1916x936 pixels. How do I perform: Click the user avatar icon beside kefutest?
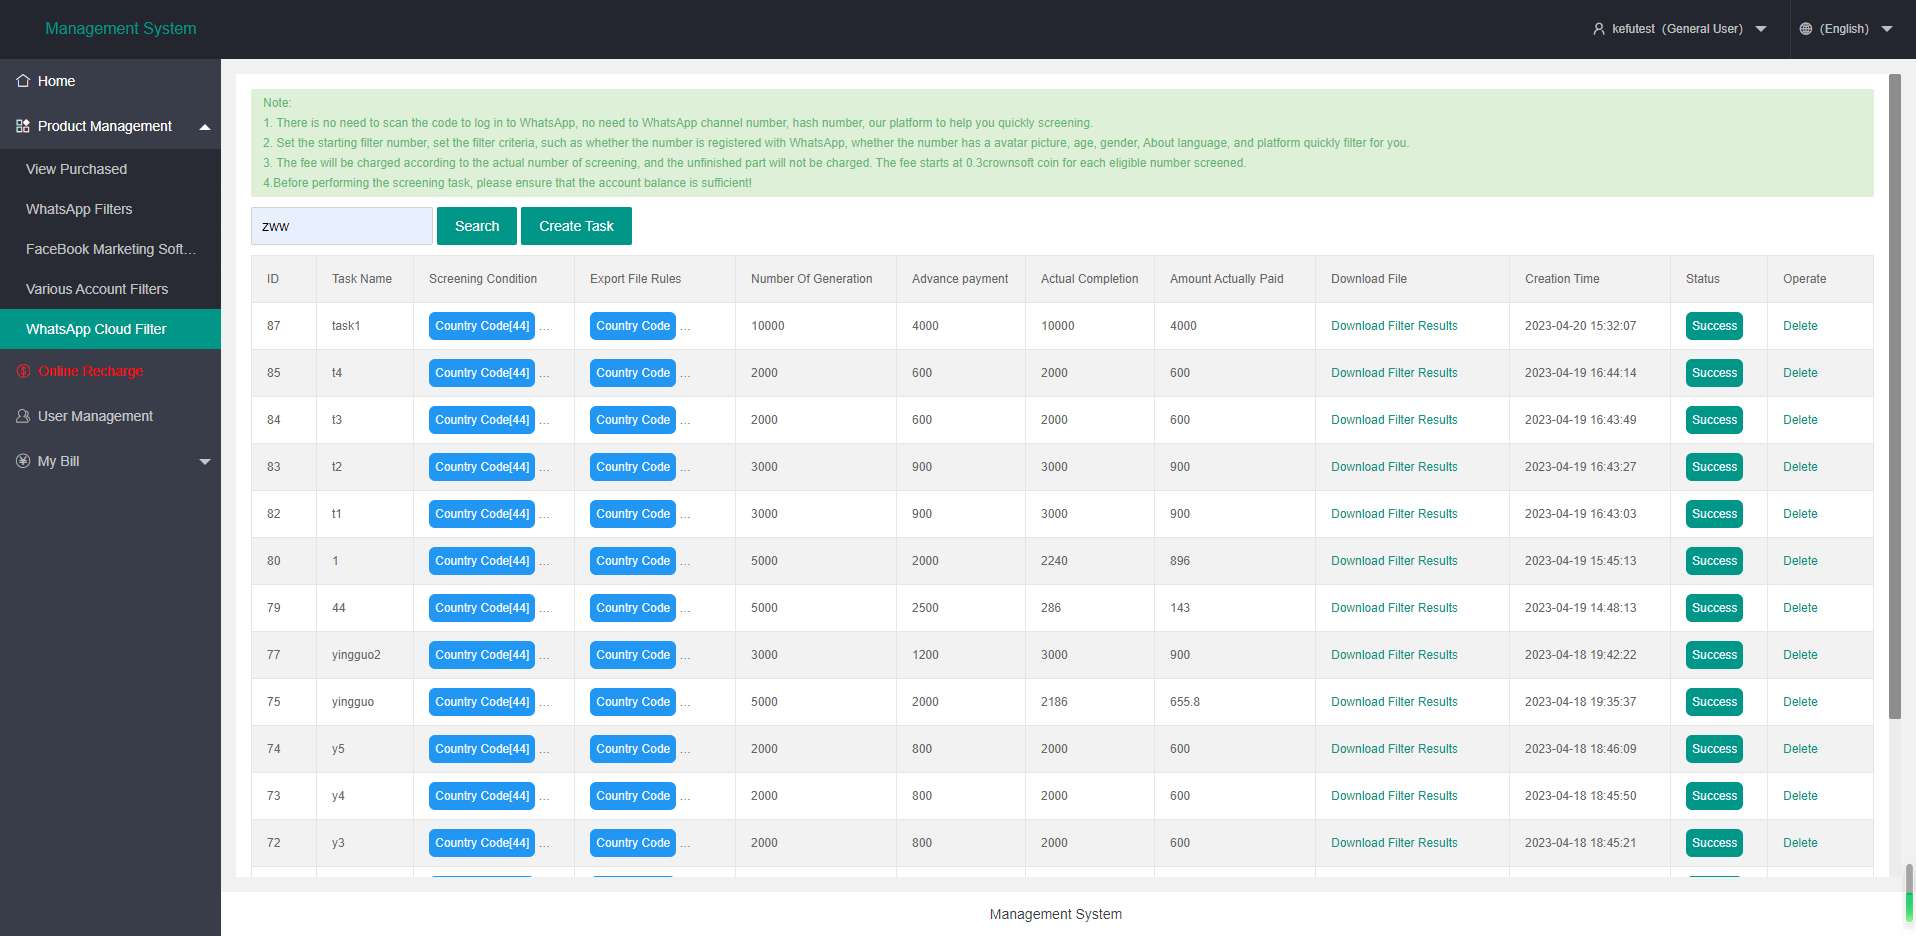pos(1599,29)
